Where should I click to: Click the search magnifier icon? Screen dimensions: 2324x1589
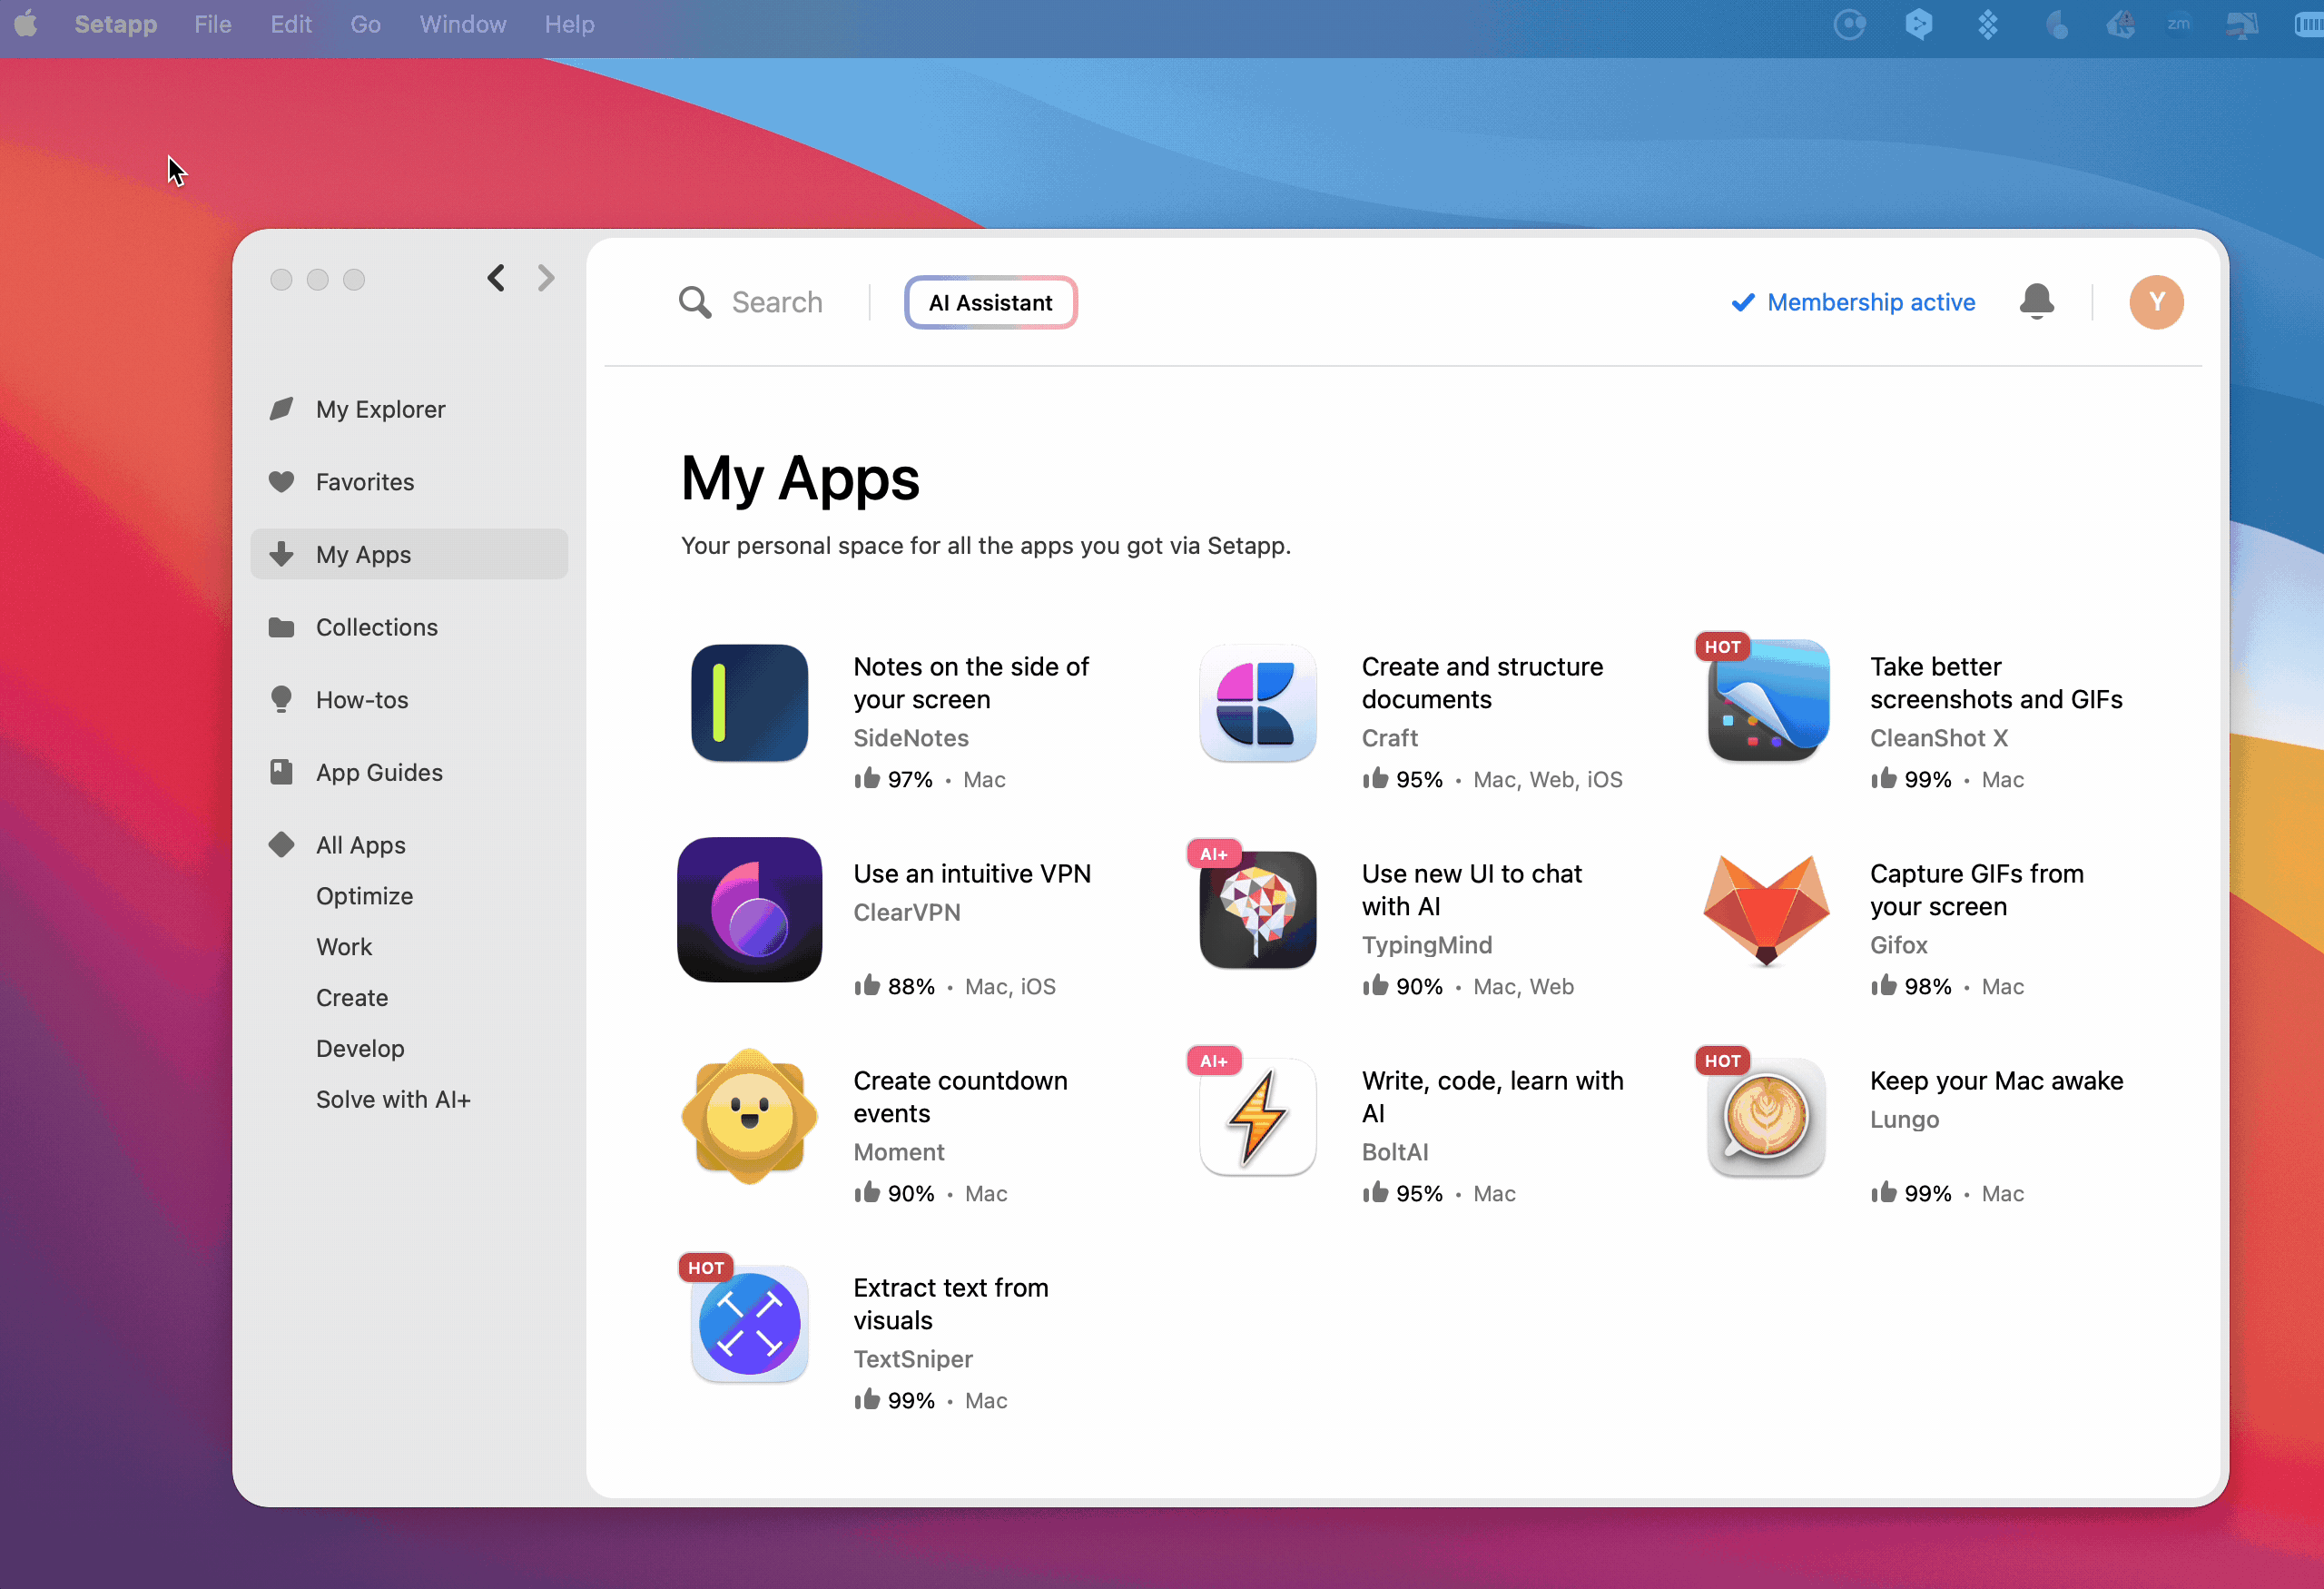(x=695, y=302)
